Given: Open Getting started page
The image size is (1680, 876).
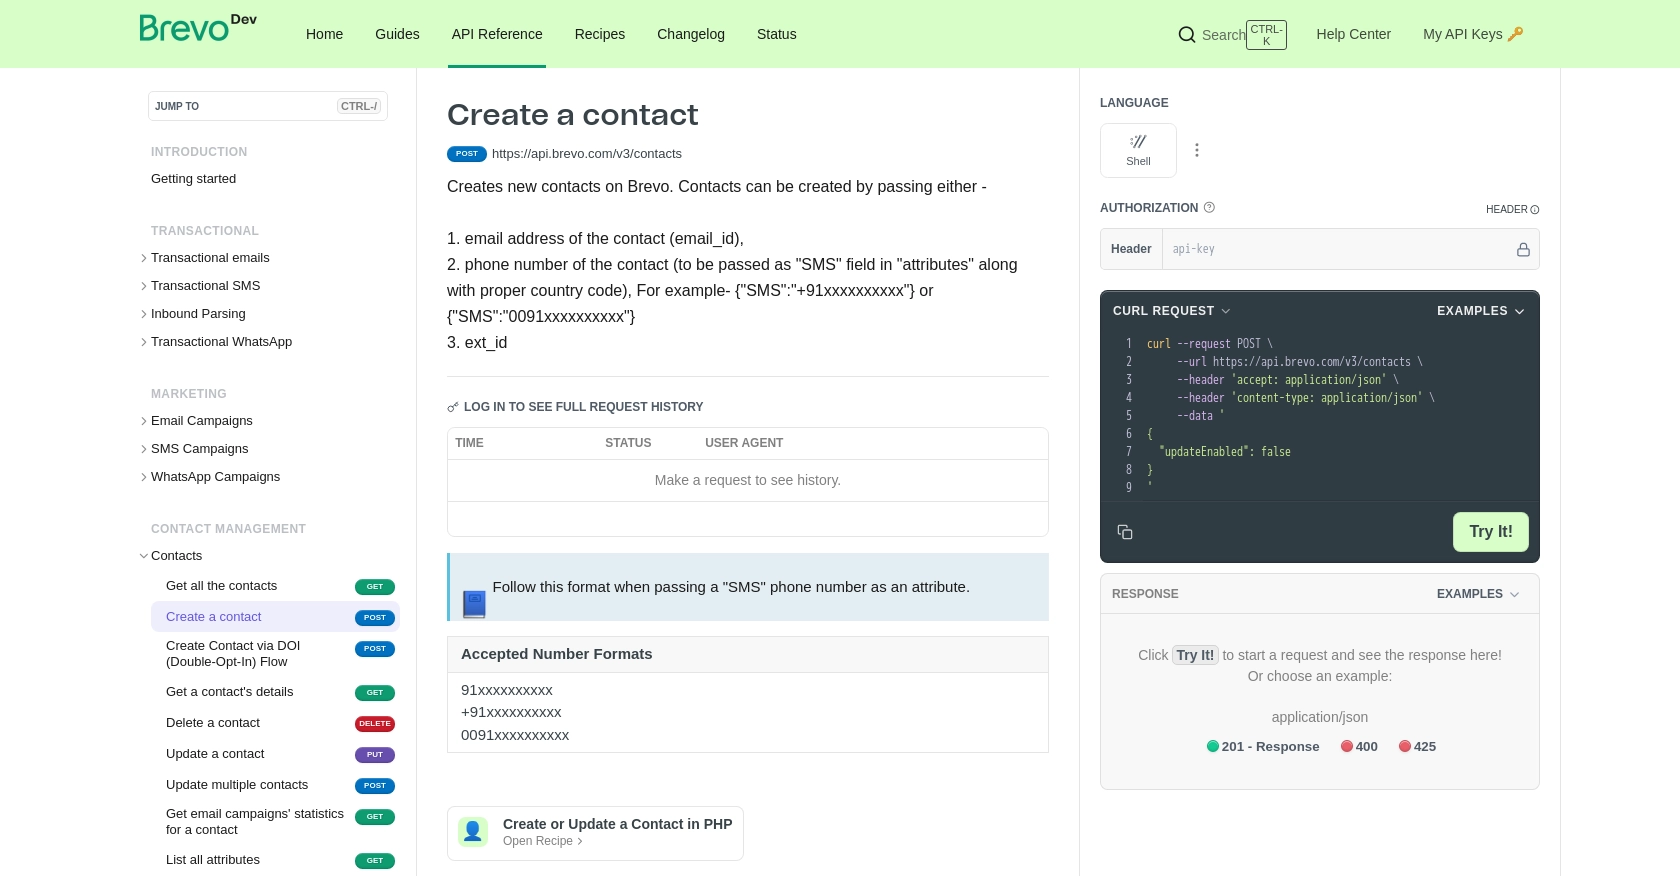Looking at the screenshot, I should click(194, 179).
